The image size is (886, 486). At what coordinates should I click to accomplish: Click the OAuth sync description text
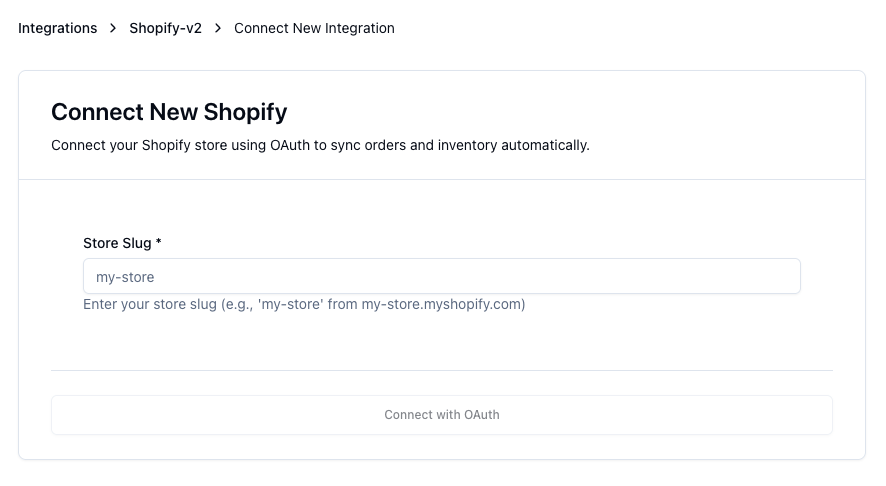click(x=320, y=145)
